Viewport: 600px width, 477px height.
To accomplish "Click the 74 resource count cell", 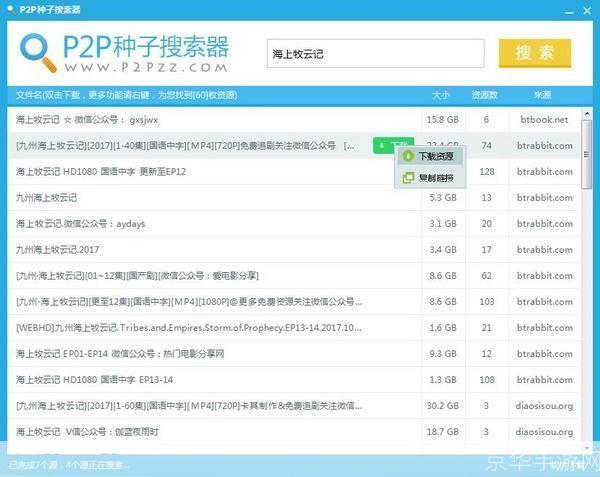I will 487,146.
